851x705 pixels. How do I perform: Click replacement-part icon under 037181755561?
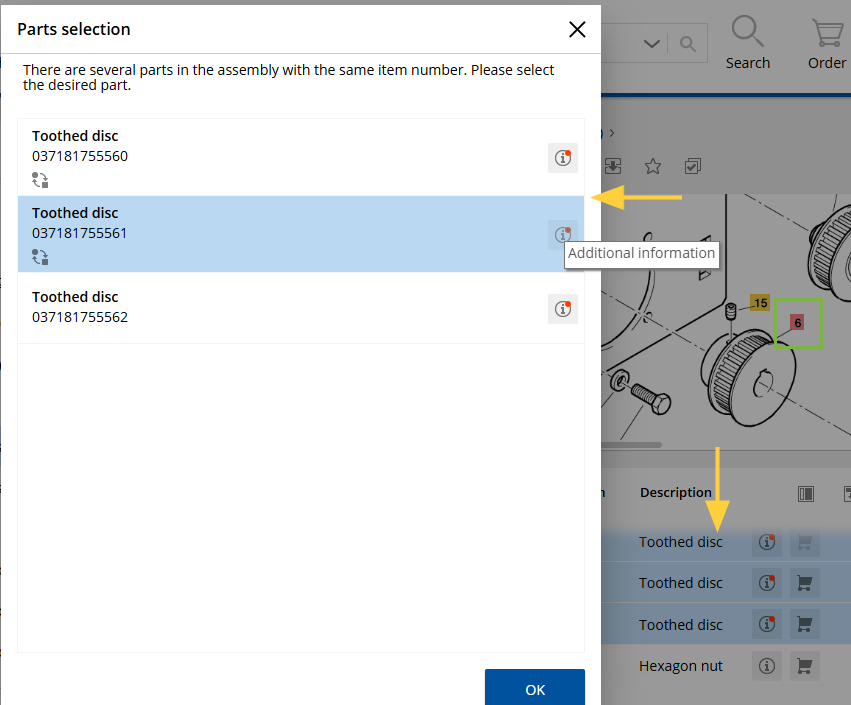pos(40,257)
